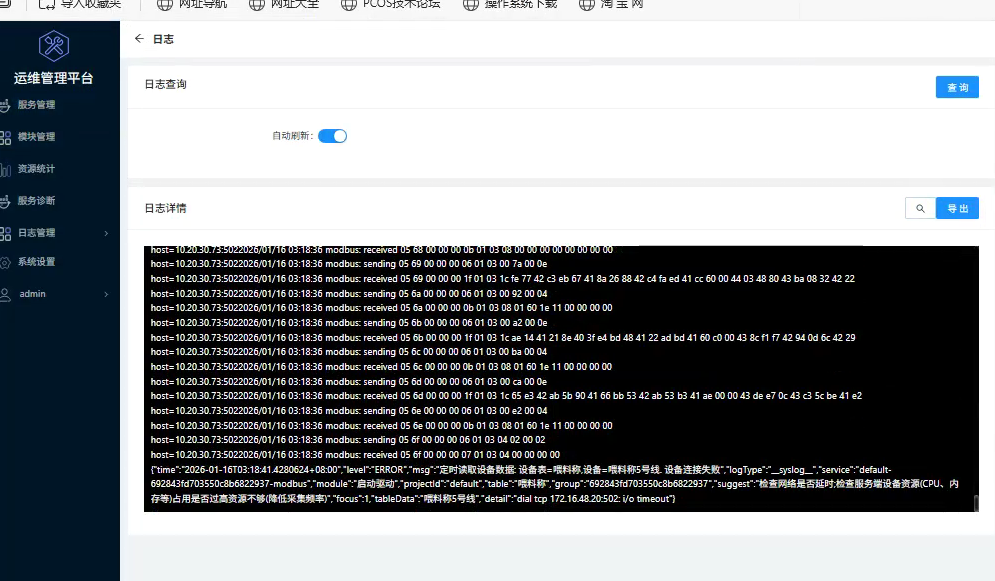Open the 资源统计 chart icon
995x581 pixels.
[x=5, y=169]
